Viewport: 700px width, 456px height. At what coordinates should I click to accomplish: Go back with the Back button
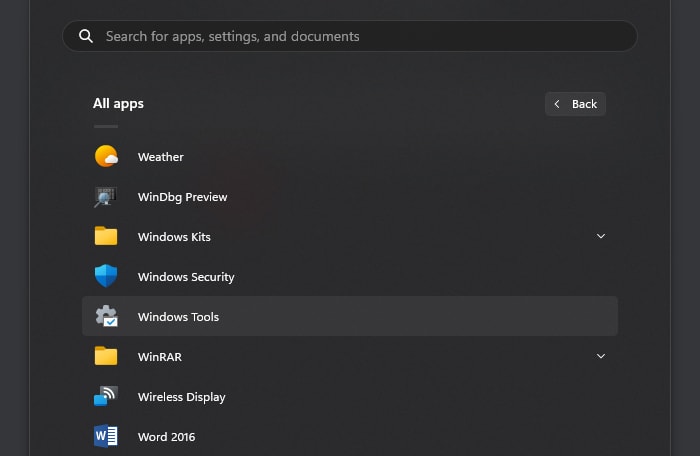(575, 104)
